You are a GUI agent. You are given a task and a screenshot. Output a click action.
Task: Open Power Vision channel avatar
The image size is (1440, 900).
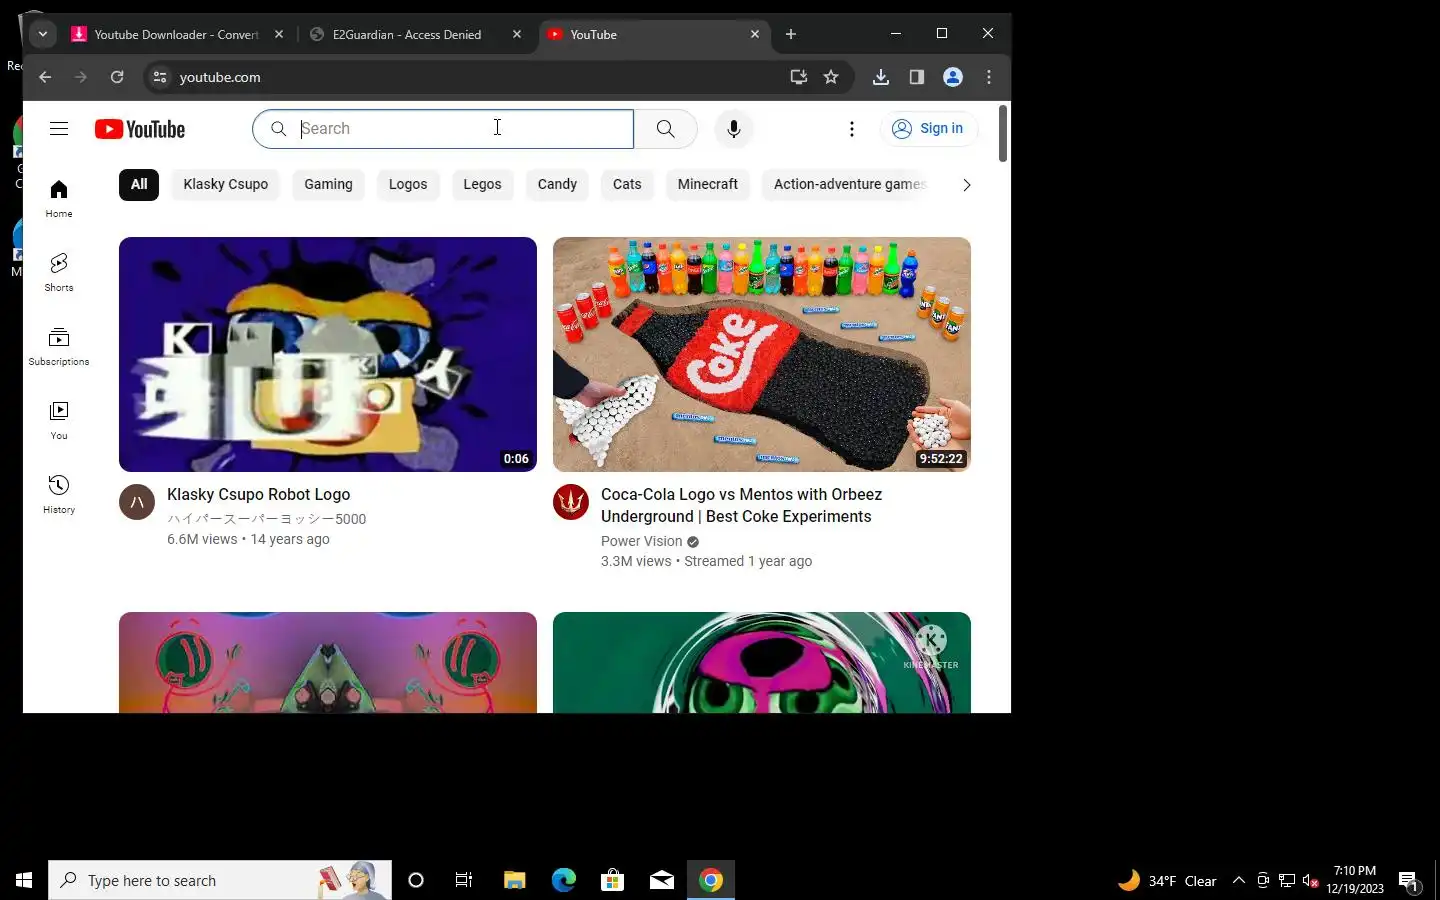571,502
